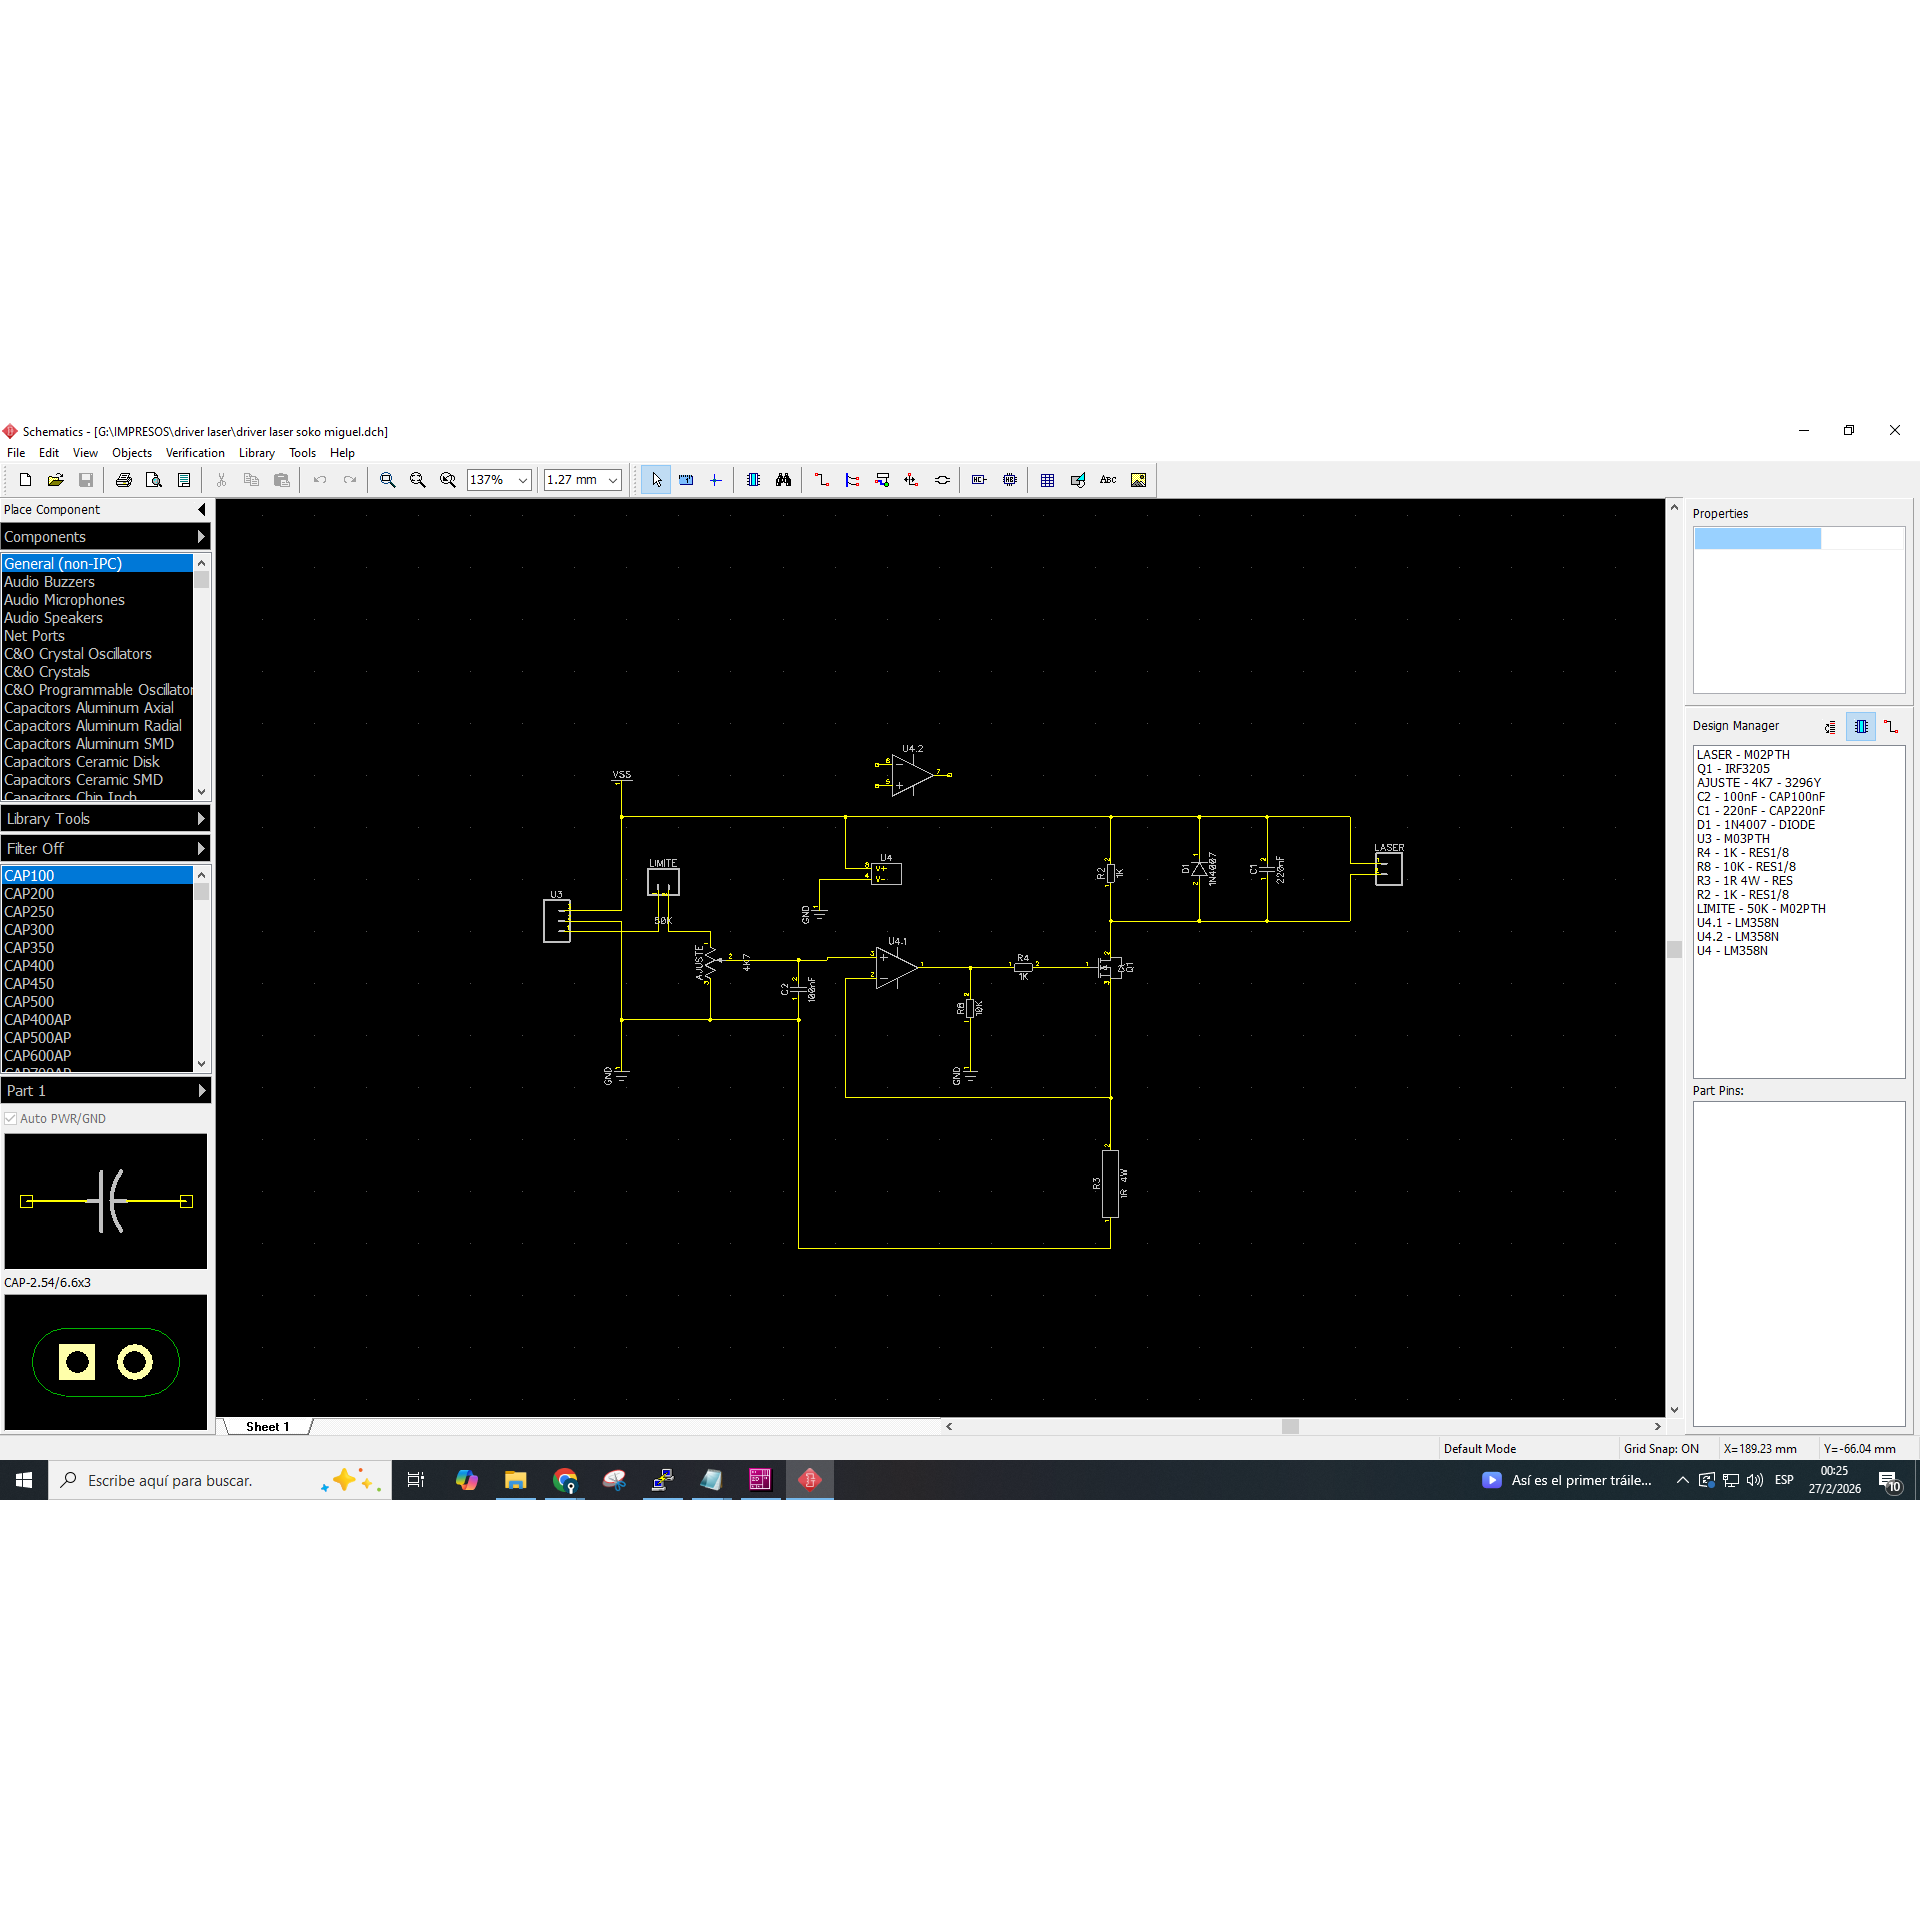Toggle the Auto PWR/GND checkbox

pyautogui.click(x=11, y=1118)
